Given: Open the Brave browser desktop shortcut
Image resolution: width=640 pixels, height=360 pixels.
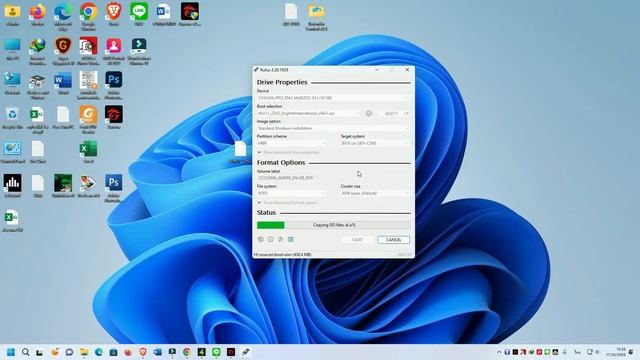Looking at the screenshot, I should pos(113,15).
